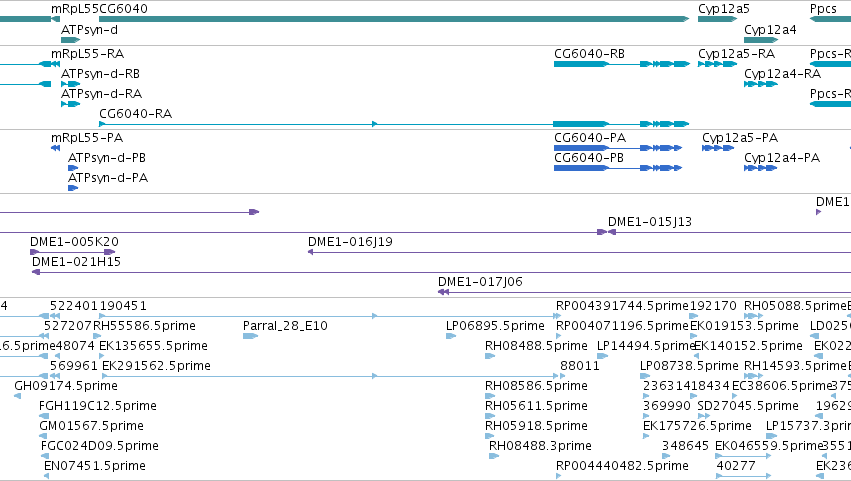Viewport: 851px width, 481px height.
Task: Click the long CG6040 gene bar
Action: (394, 19)
